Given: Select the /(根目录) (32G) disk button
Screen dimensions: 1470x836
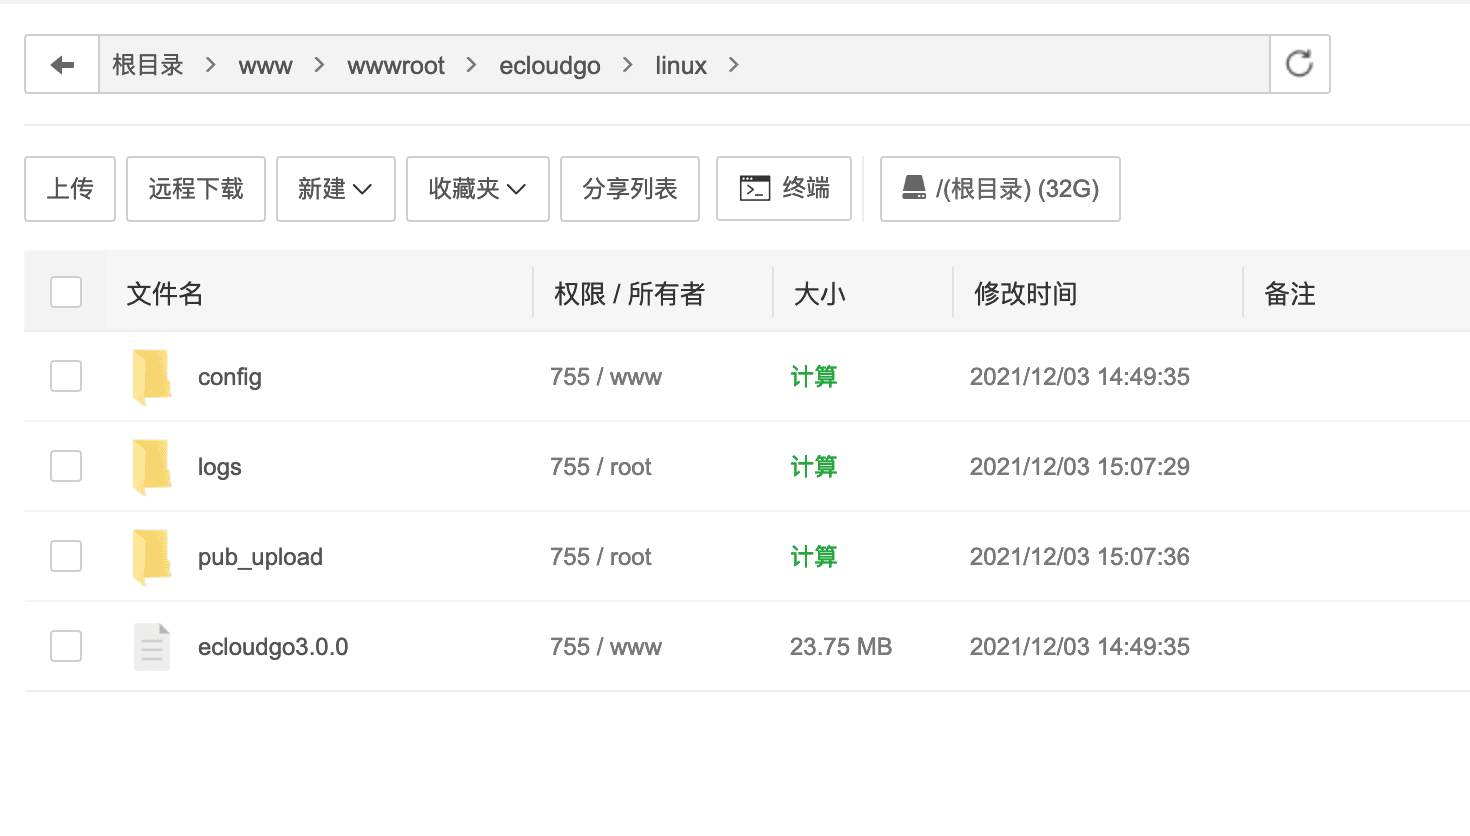Looking at the screenshot, I should click(1000, 188).
